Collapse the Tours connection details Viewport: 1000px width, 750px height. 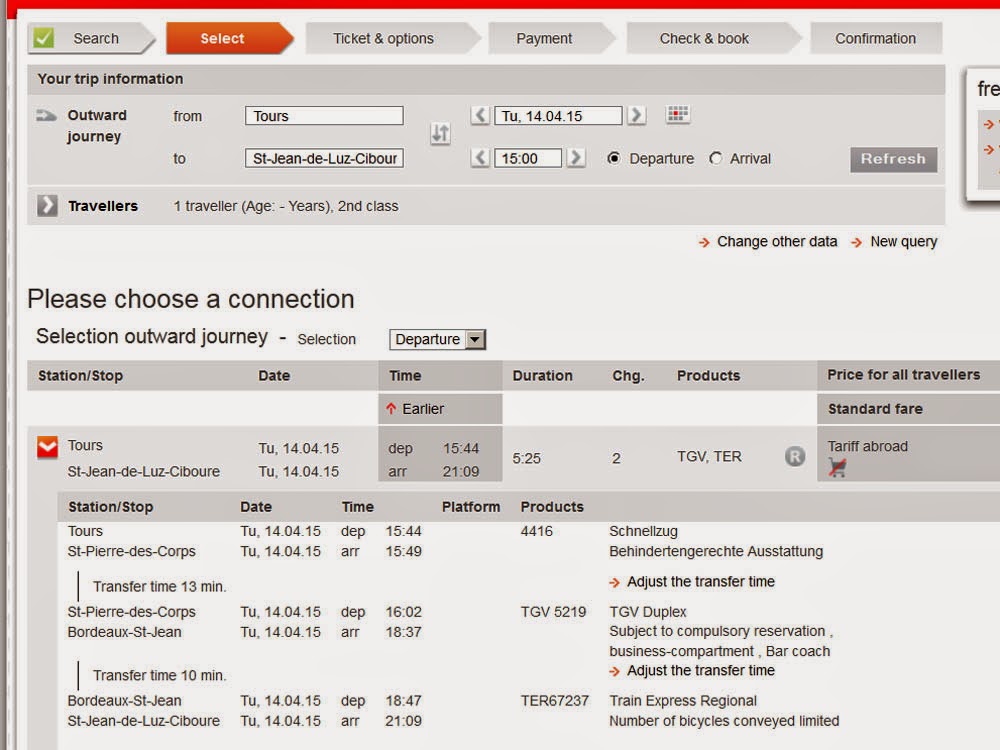[47, 448]
